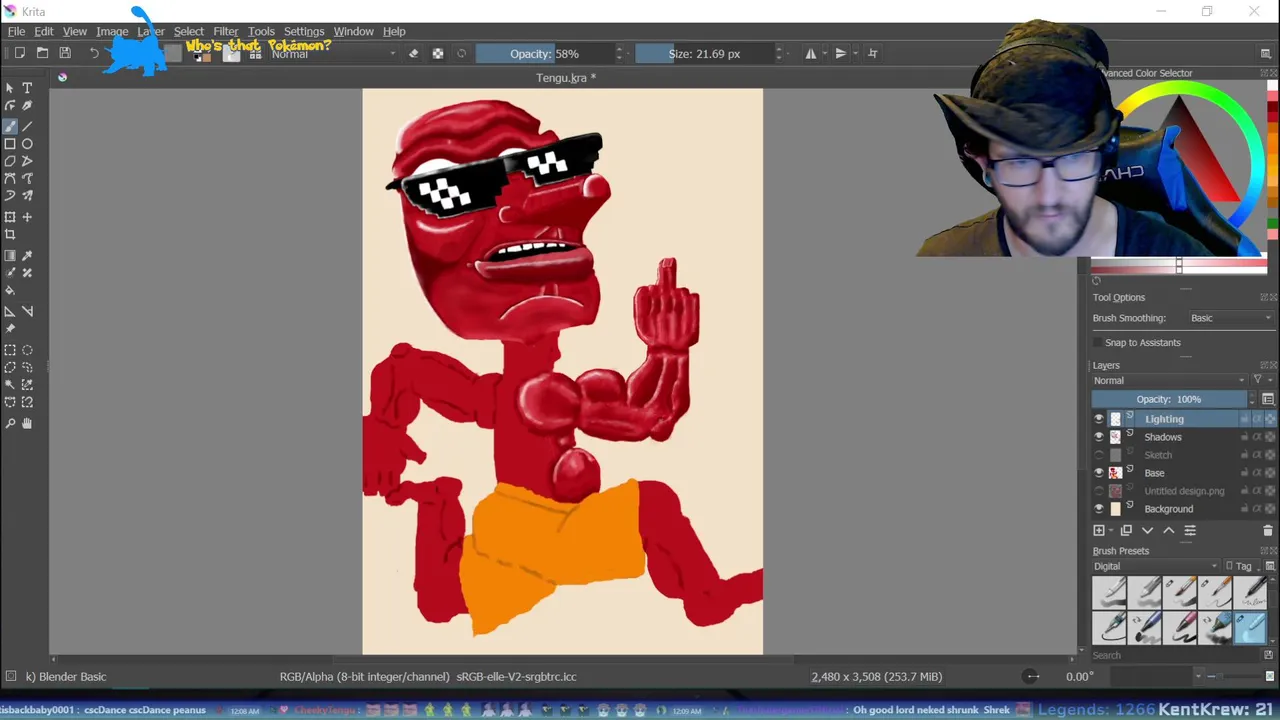Open the Select menu
This screenshot has height=720, width=1280.
point(188,31)
